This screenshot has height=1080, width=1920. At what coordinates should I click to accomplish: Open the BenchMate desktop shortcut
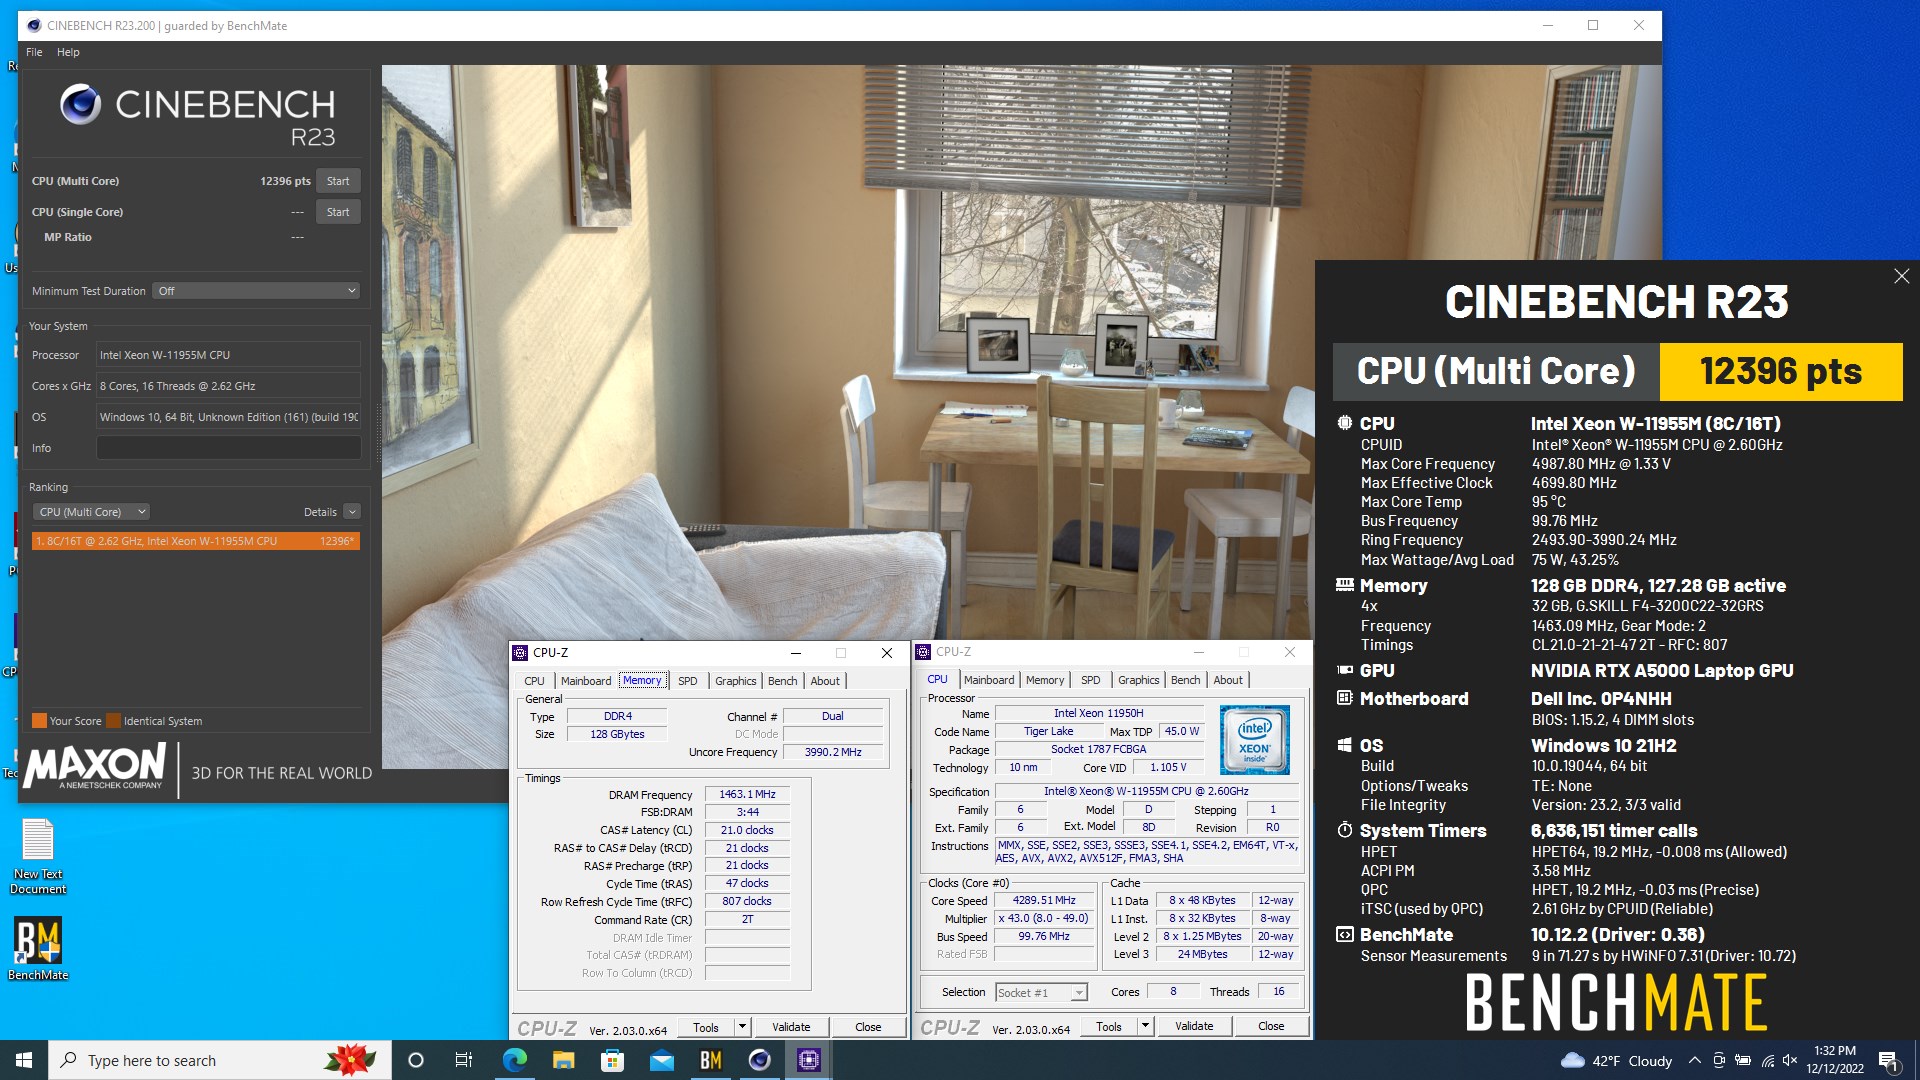(38, 949)
